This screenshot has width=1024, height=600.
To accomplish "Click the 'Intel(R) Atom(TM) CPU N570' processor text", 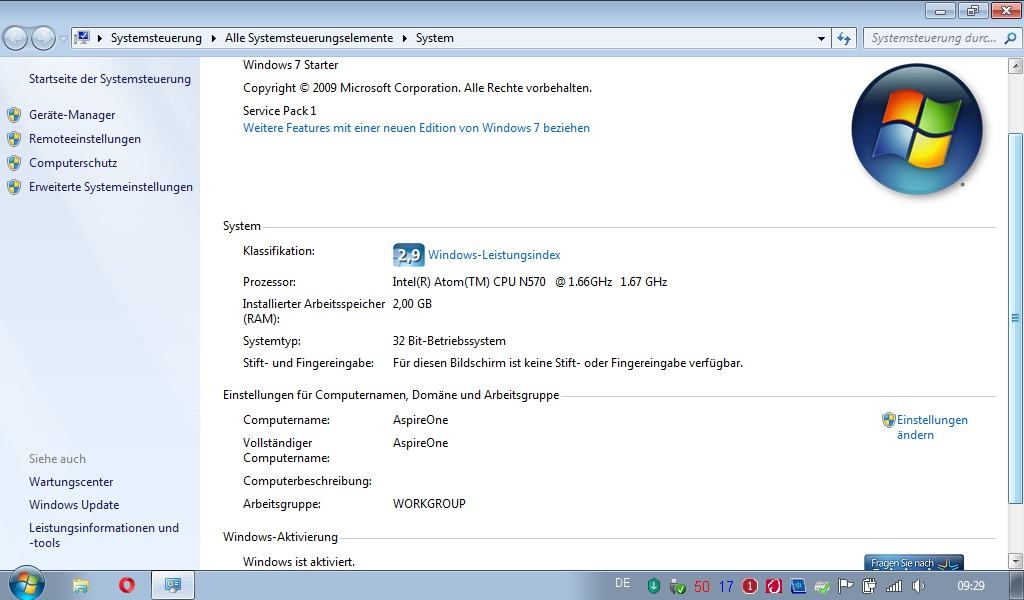I will 469,282.
